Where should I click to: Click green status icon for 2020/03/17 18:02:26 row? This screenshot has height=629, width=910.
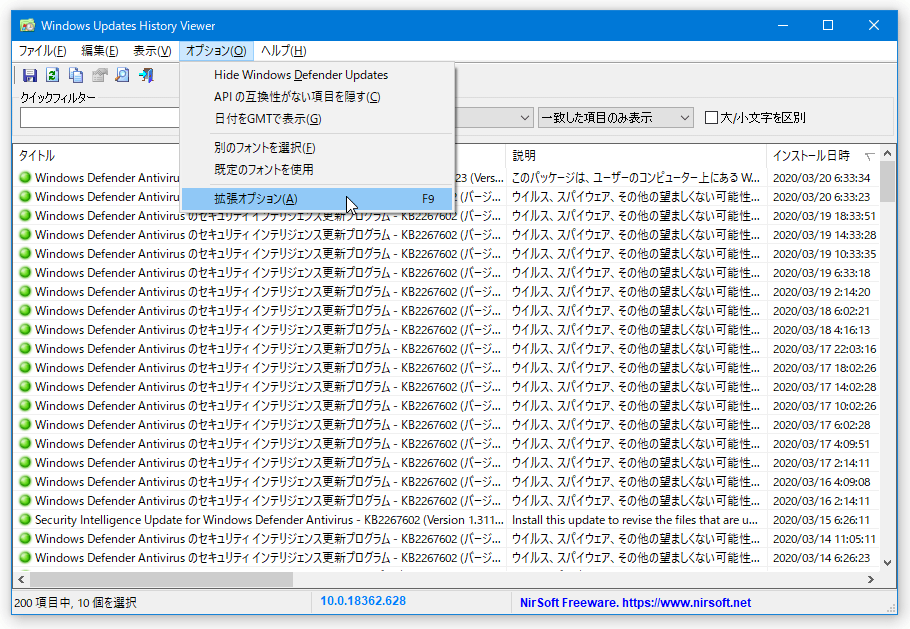tap(25, 367)
